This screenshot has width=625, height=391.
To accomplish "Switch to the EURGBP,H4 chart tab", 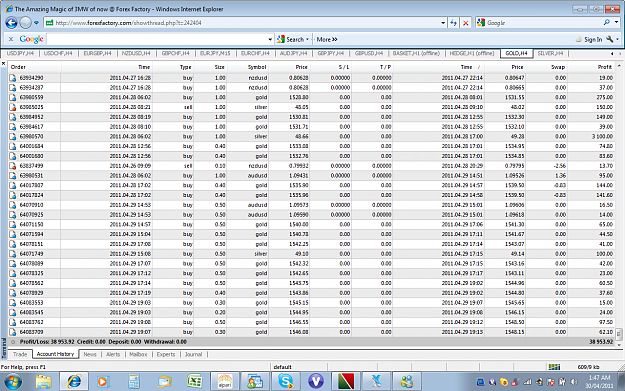I will [97, 53].
